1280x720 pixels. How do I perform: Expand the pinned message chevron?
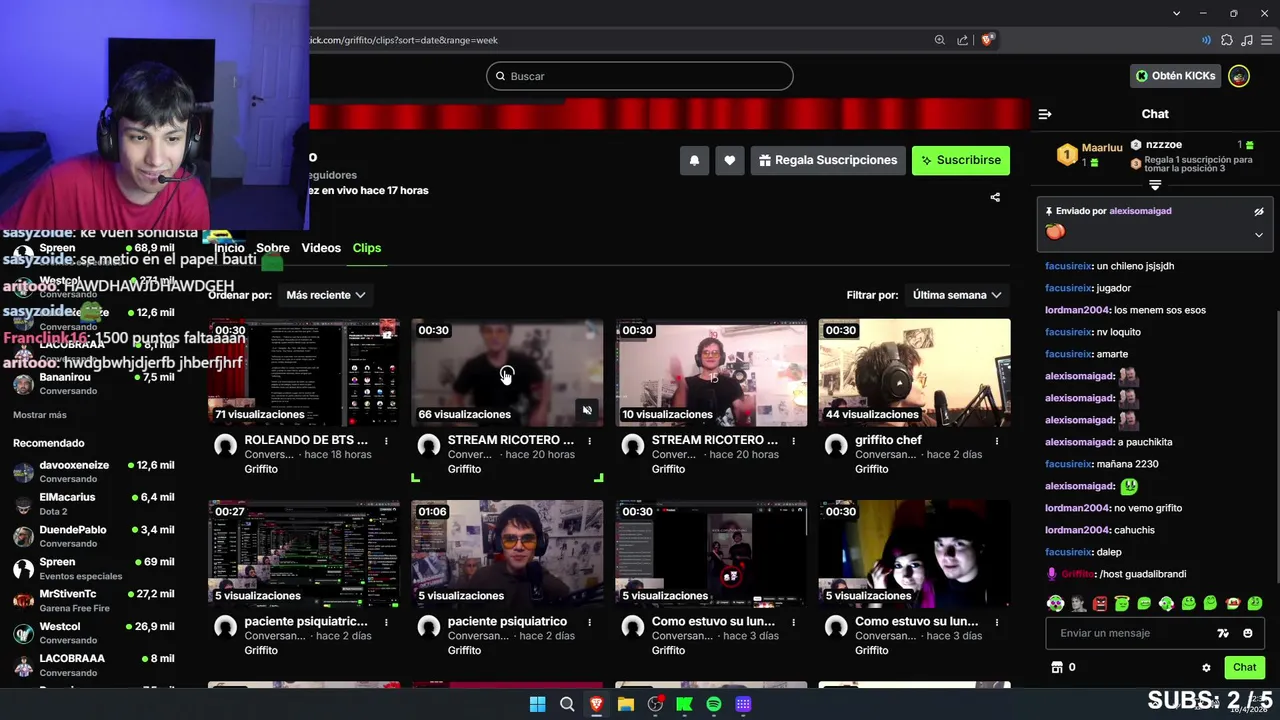point(1259,235)
